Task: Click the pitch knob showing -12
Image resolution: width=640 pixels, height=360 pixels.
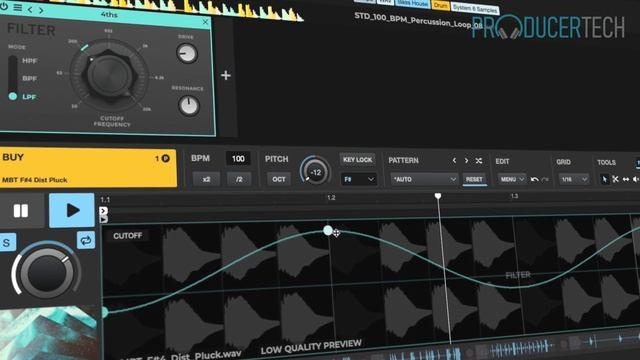Action: coord(315,172)
